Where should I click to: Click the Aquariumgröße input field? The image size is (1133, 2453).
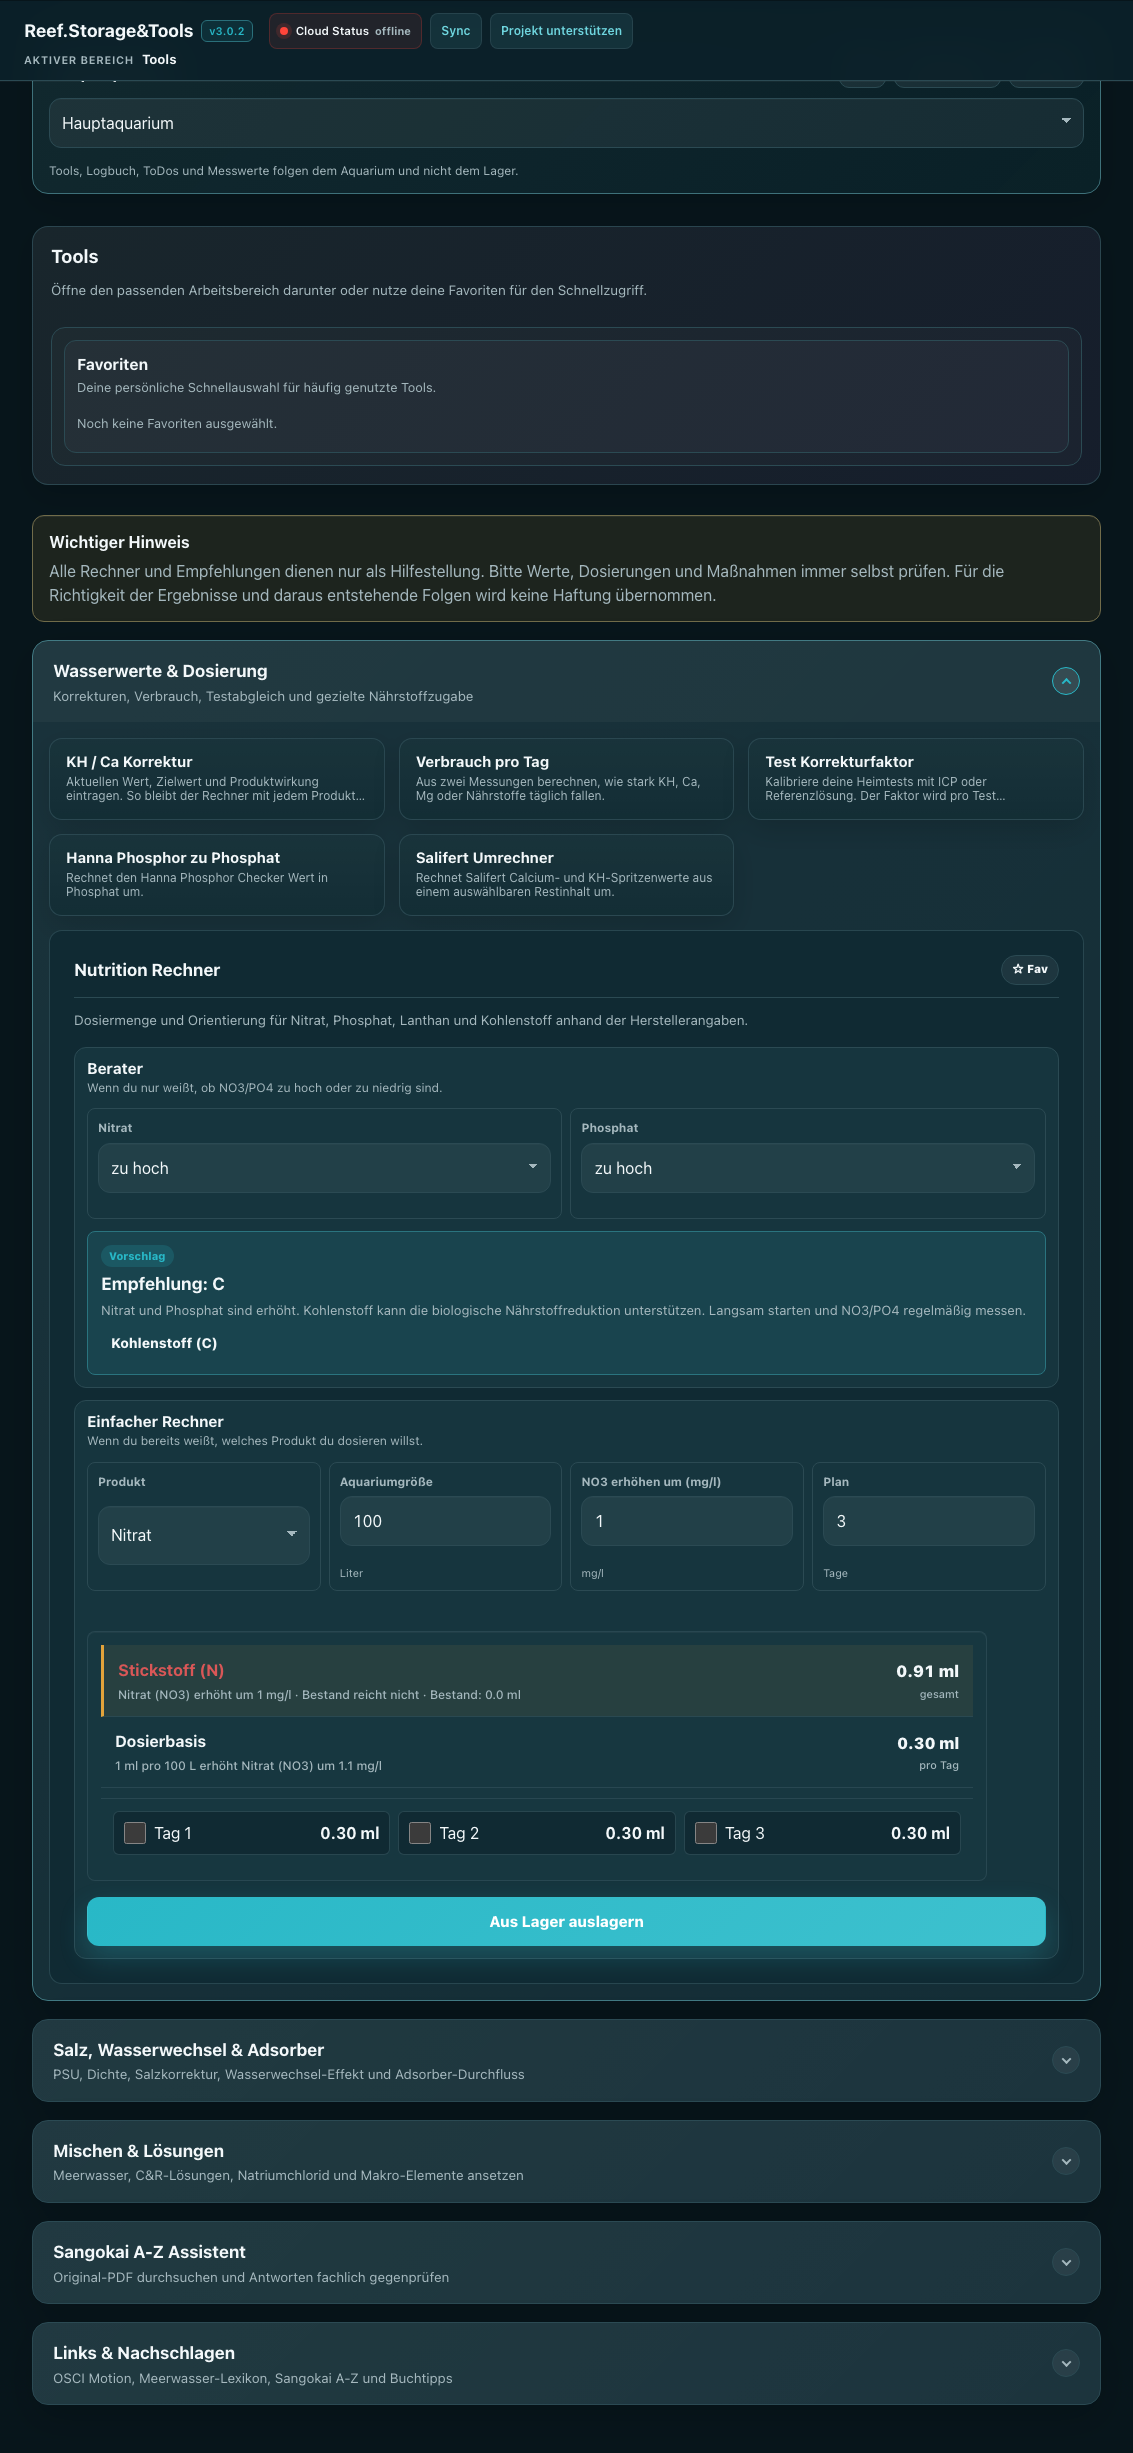pos(445,1521)
